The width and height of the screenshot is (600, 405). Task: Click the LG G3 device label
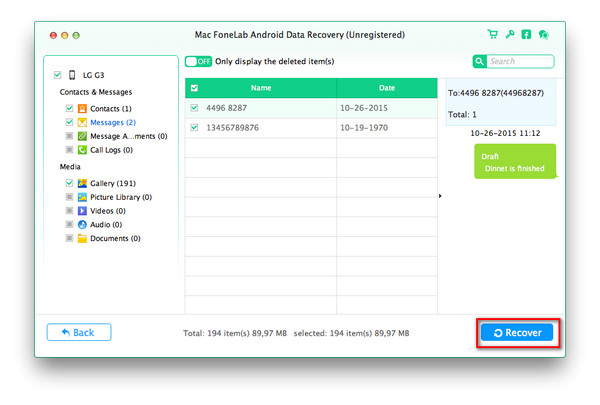point(94,75)
